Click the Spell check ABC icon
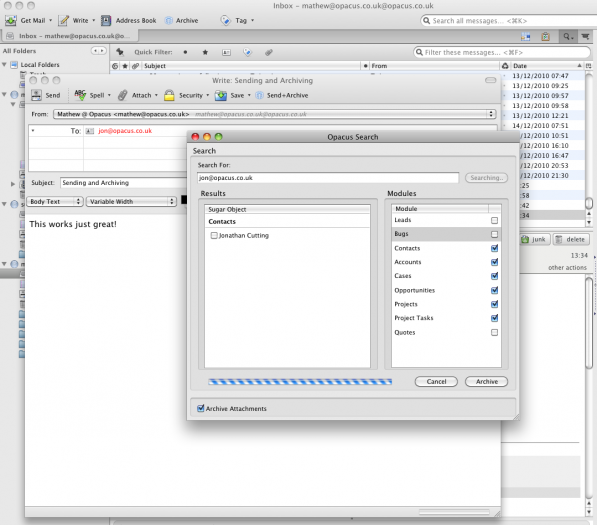Viewport: 597px width, 525px height. [x=80, y=95]
